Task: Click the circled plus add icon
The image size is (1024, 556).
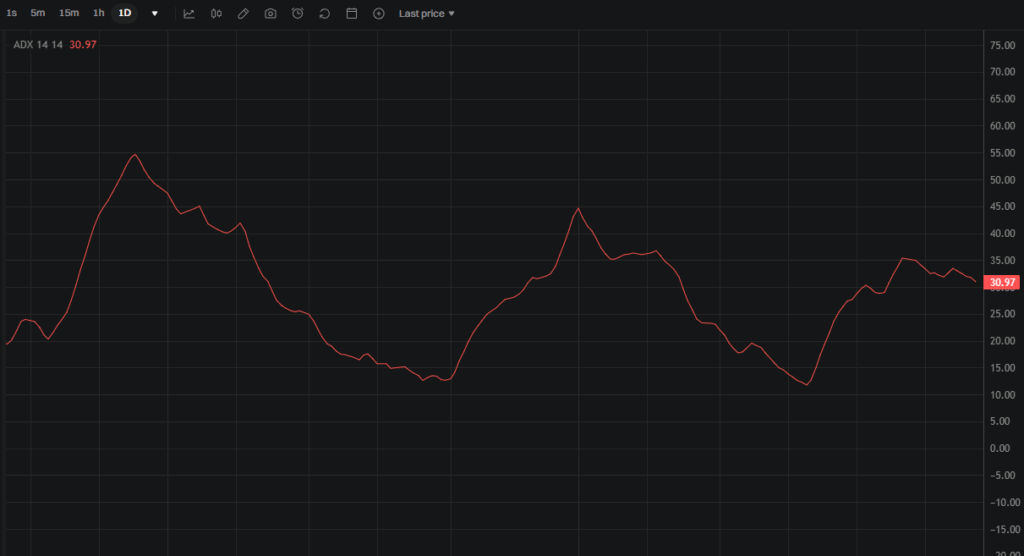Action: tap(378, 14)
